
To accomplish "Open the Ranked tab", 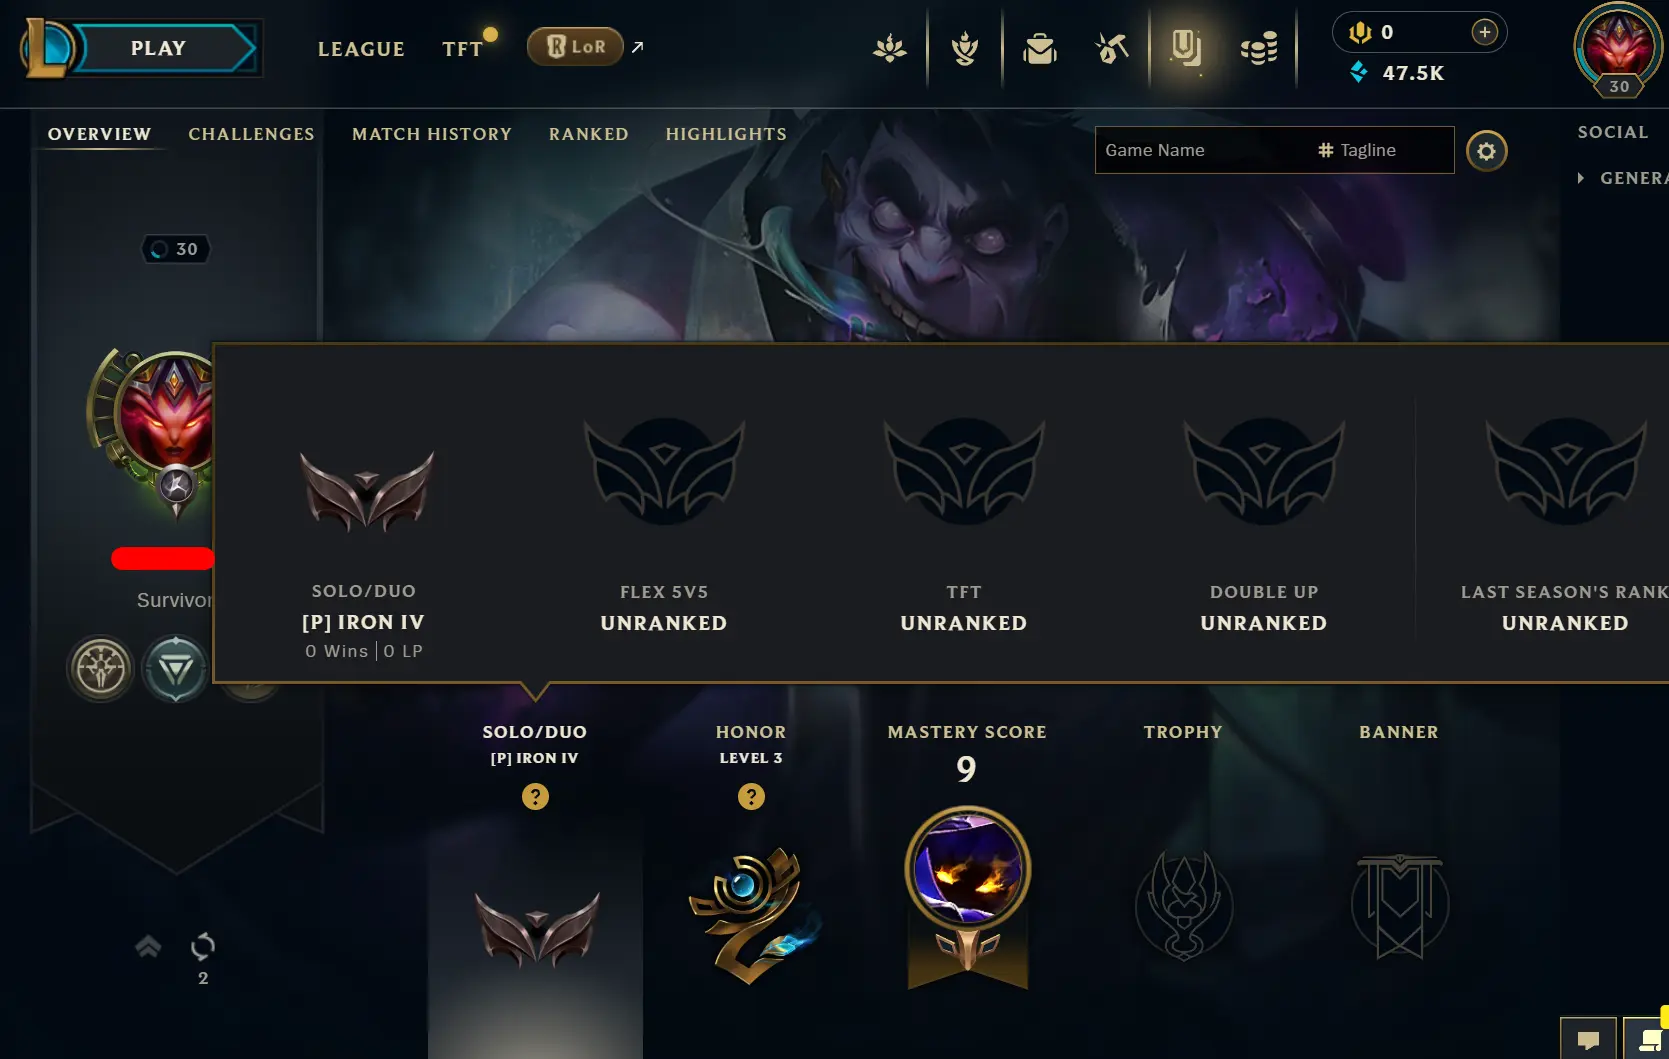I will pyautogui.click(x=589, y=134).
